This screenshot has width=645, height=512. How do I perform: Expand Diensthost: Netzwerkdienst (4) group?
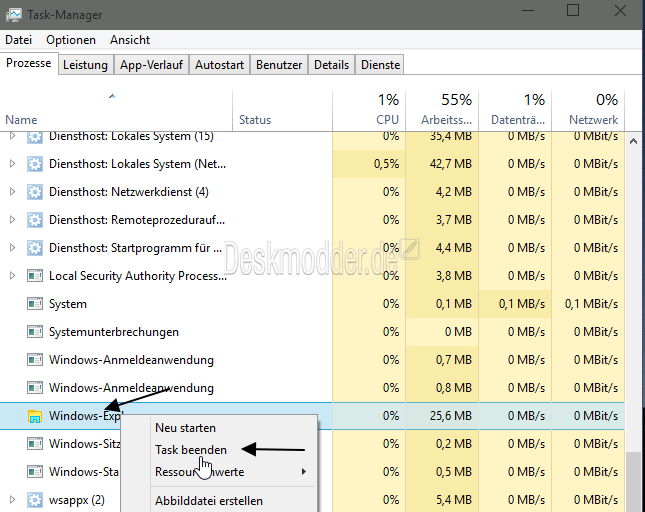(x=12, y=192)
